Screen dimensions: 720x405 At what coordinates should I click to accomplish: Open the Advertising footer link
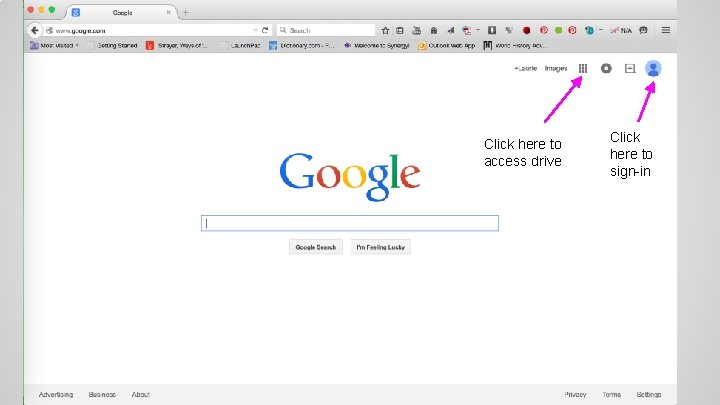(x=56, y=394)
